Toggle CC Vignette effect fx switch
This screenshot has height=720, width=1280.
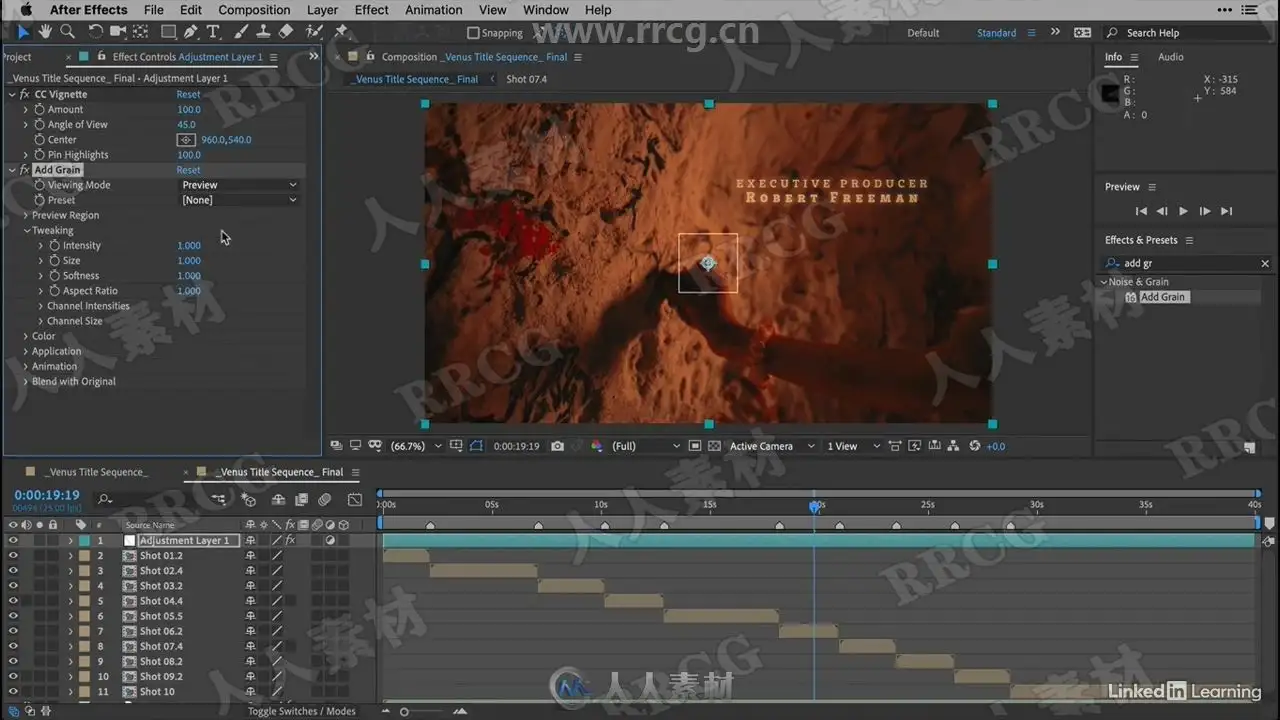(x=24, y=94)
